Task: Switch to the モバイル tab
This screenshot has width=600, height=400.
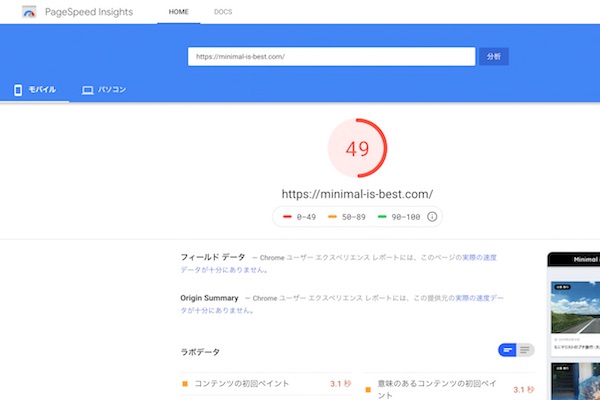Action: click(35, 90)
